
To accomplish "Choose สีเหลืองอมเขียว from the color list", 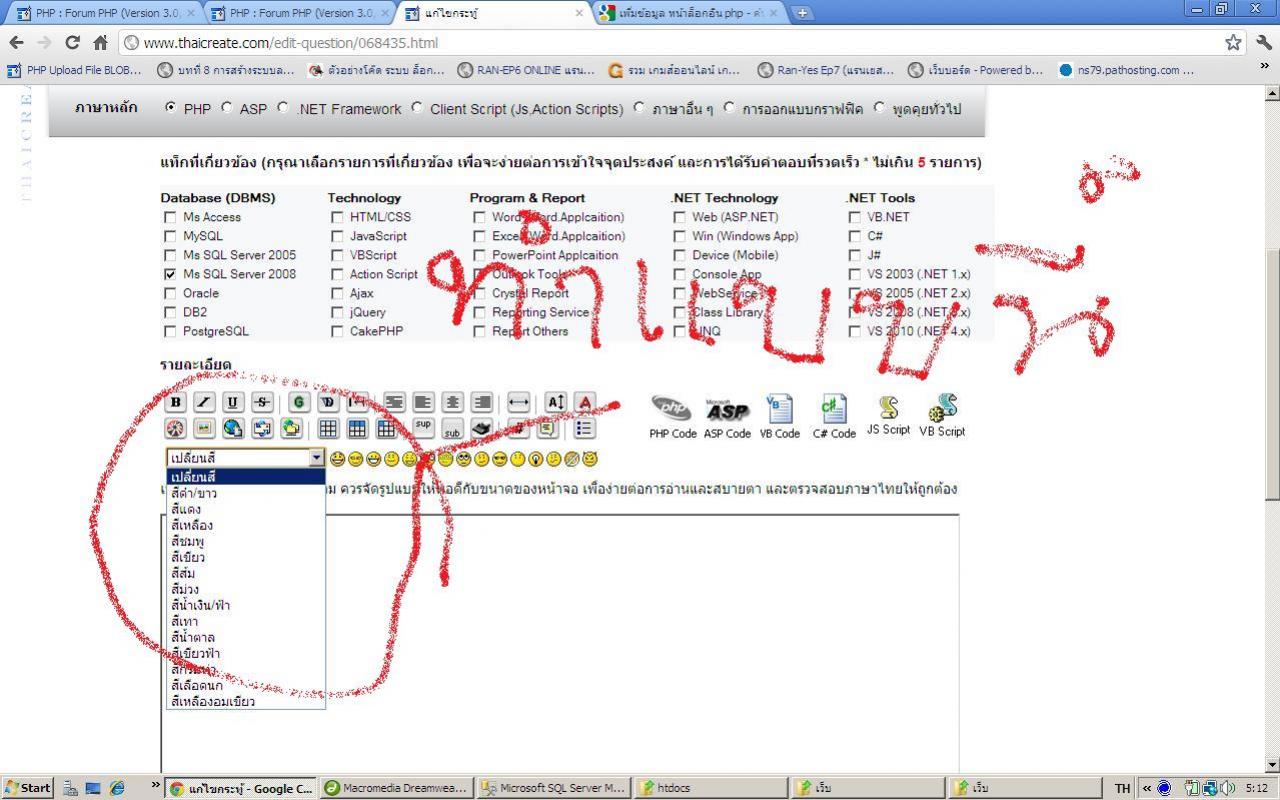I will click(x=246, y=701).
